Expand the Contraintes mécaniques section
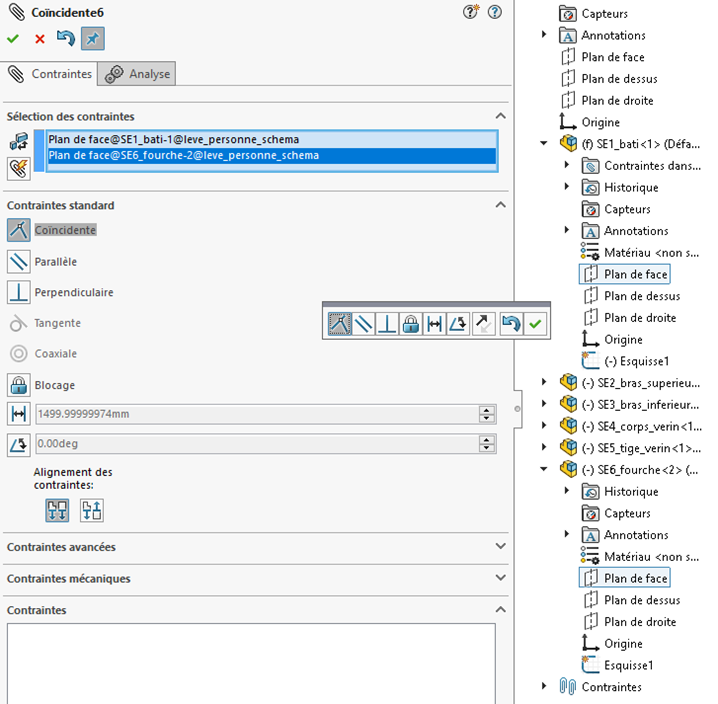Viewport: 718px width, 704px height. click(x=500, y=578)
